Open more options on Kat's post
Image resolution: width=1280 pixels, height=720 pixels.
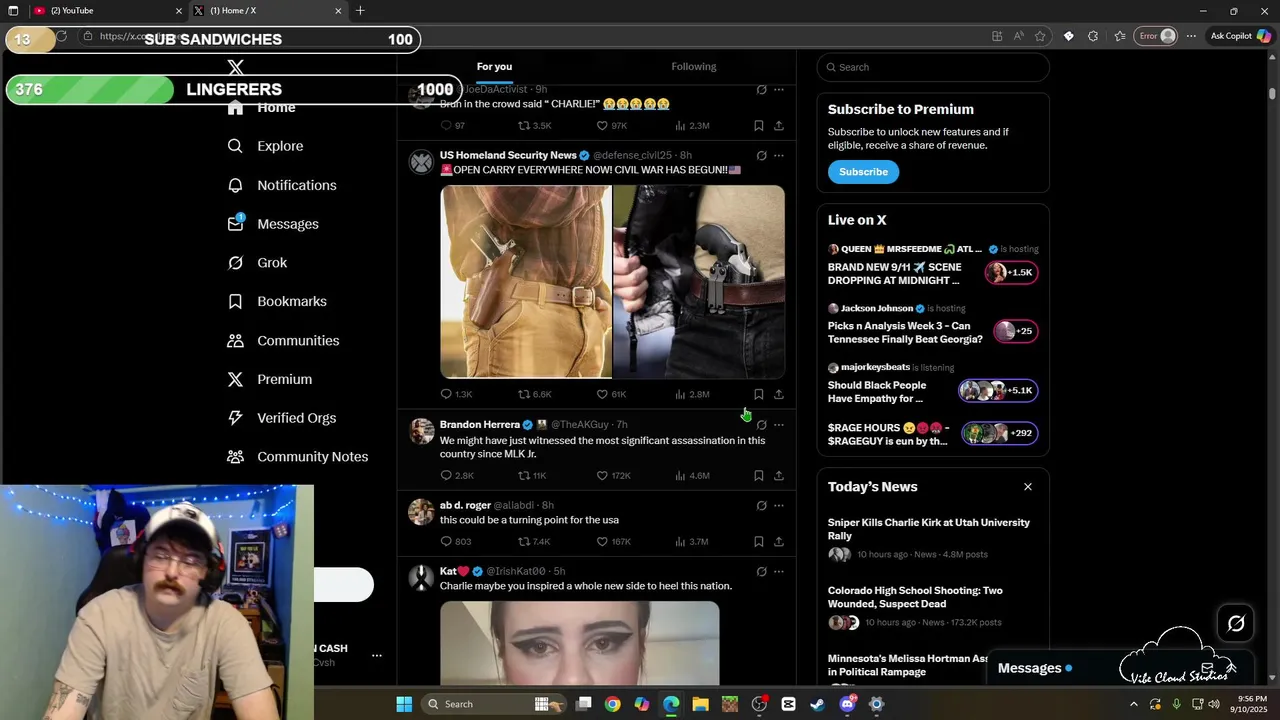tap(779, 572)
